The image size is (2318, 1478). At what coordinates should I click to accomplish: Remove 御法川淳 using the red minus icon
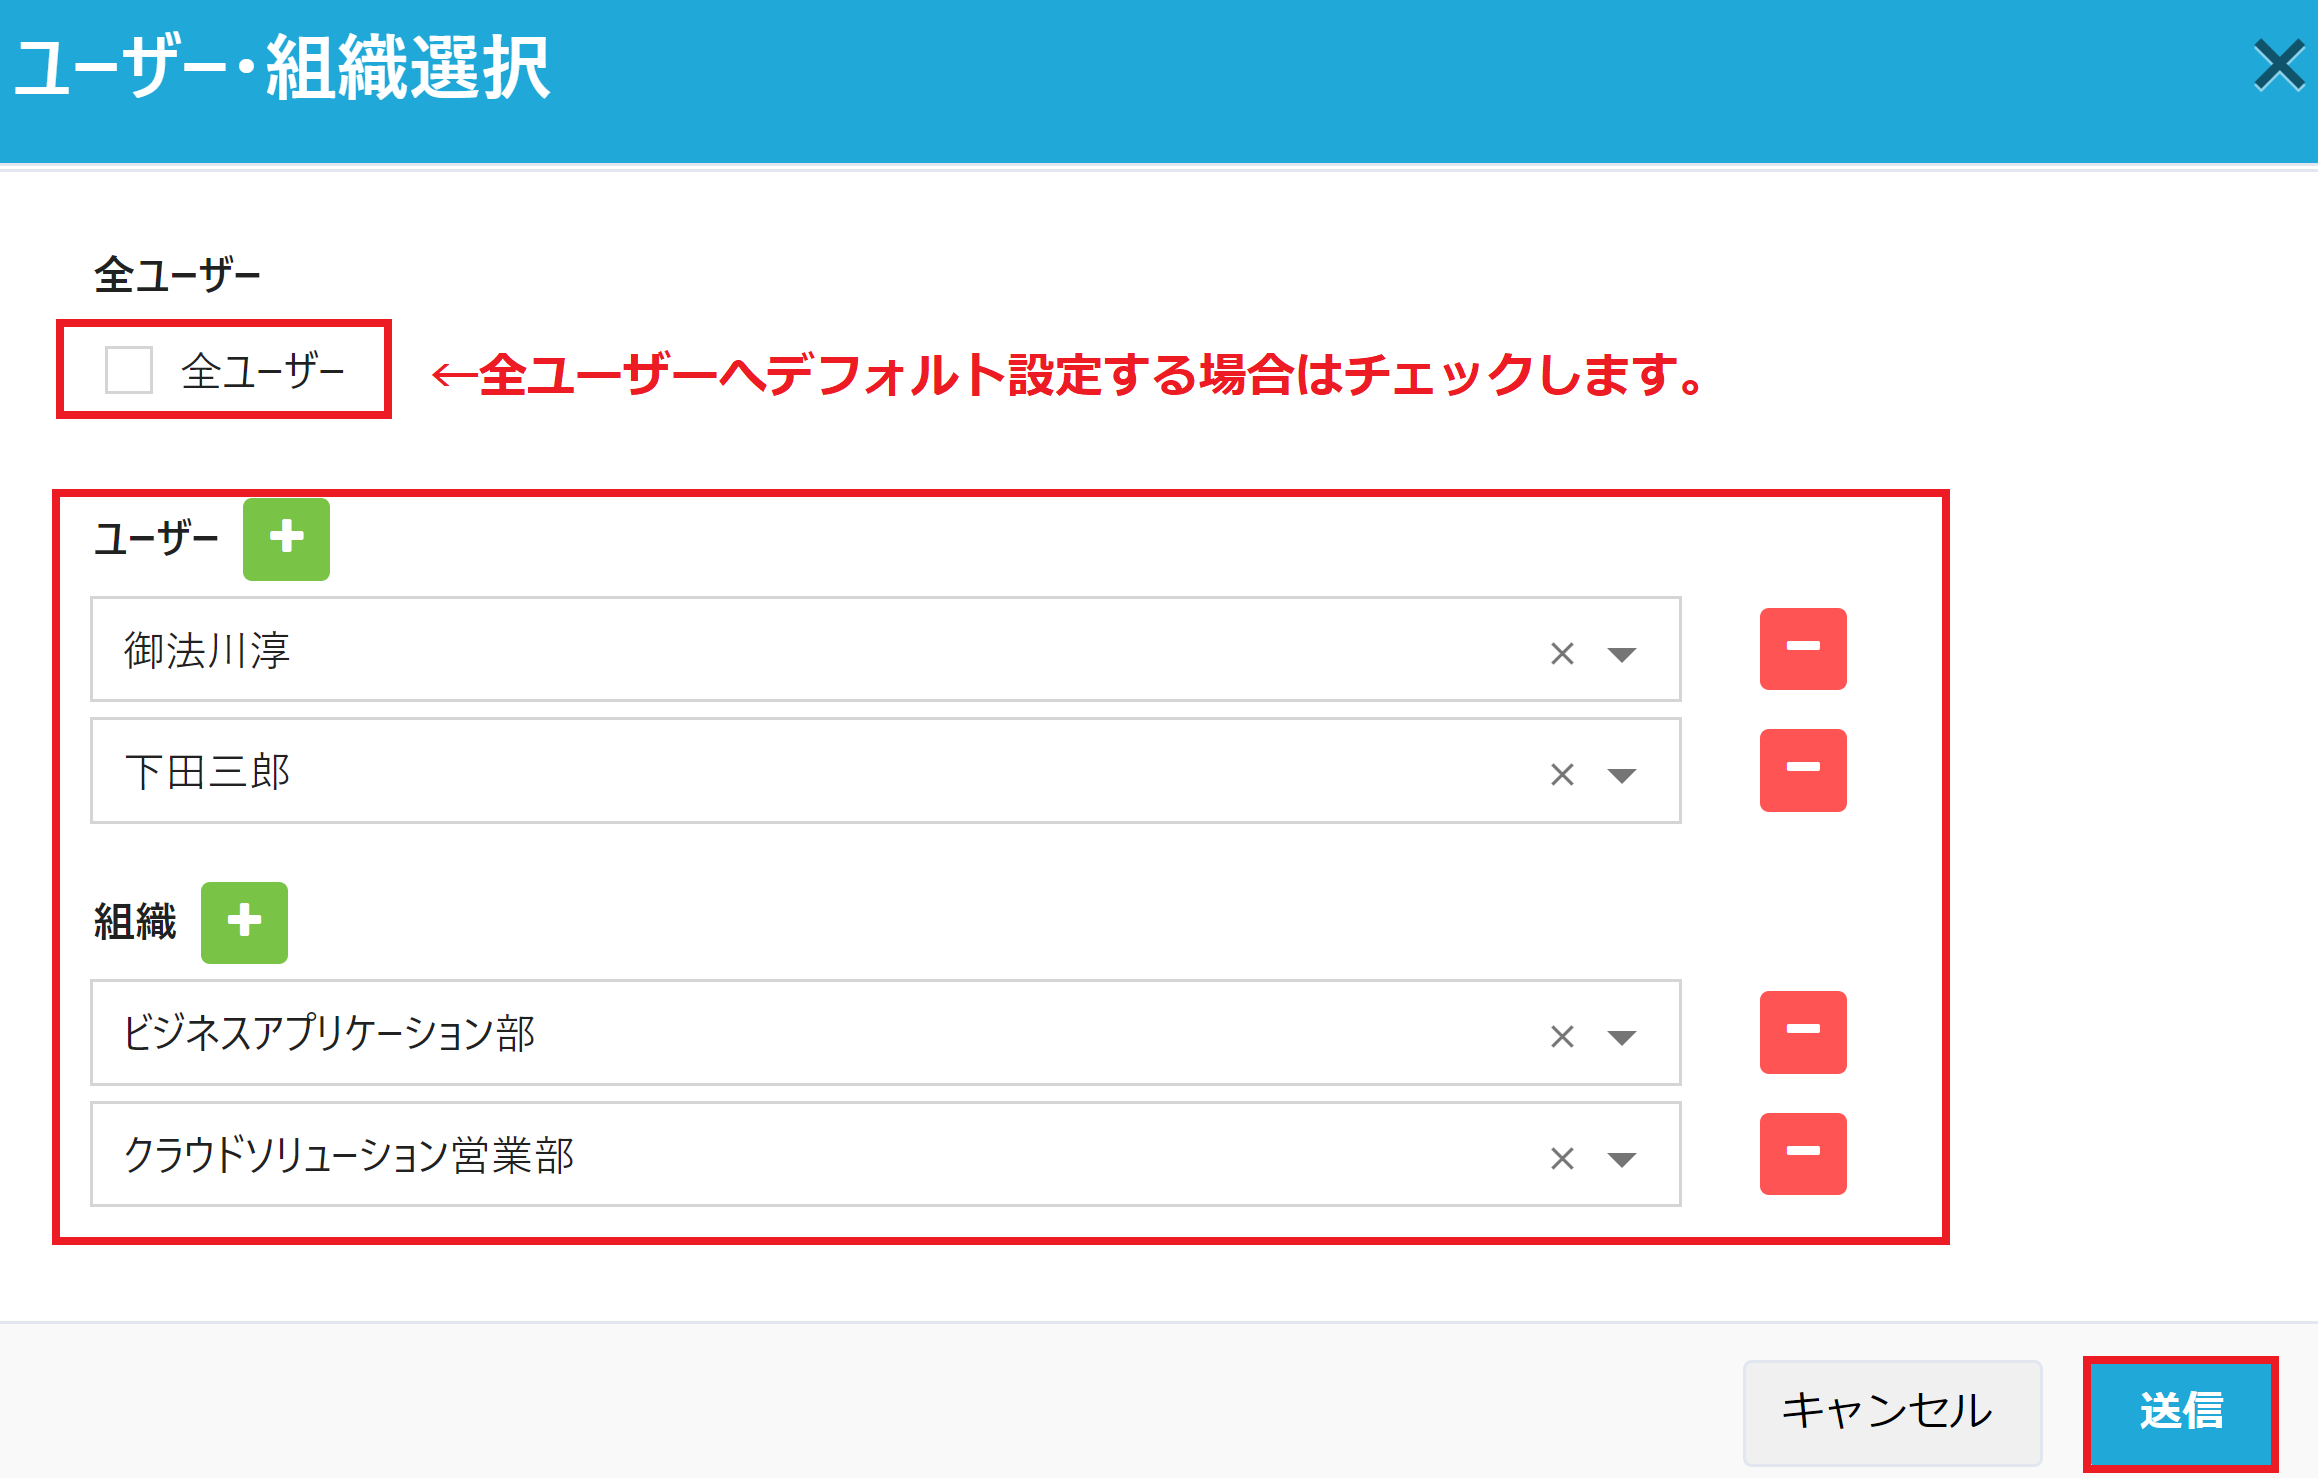1802,649
